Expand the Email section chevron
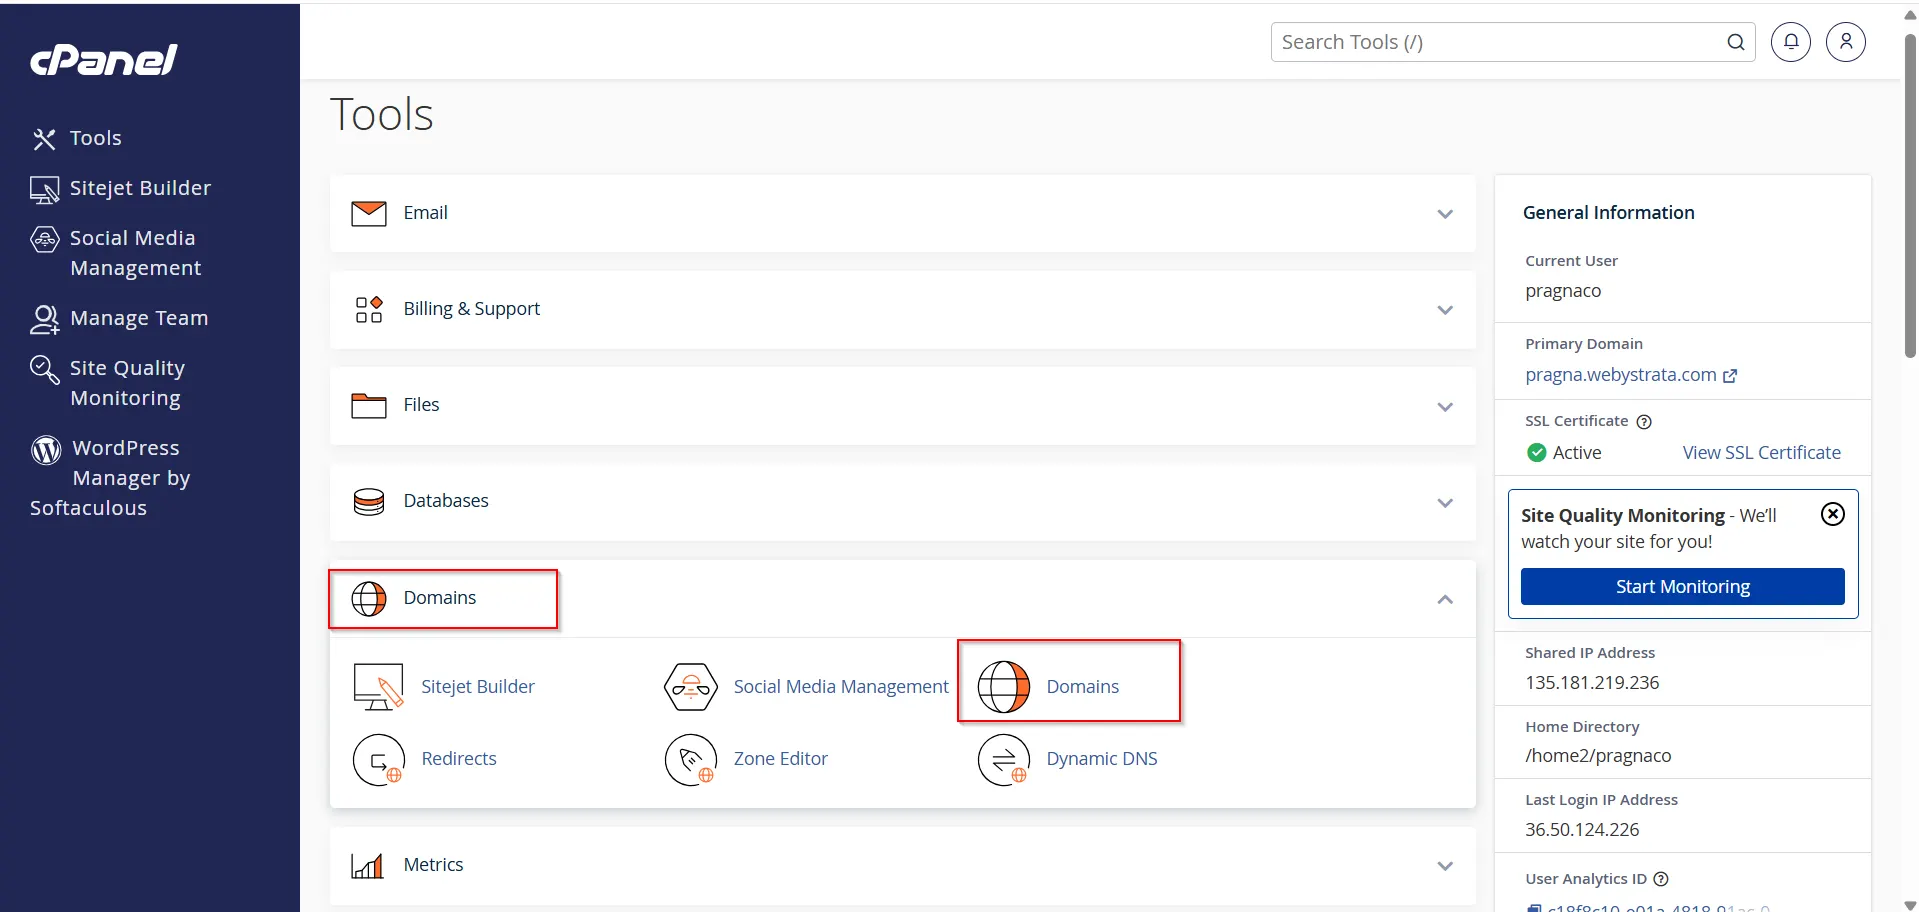Image resolution: width=1919 pixels, height=912 pixels. click(1445, 214)
